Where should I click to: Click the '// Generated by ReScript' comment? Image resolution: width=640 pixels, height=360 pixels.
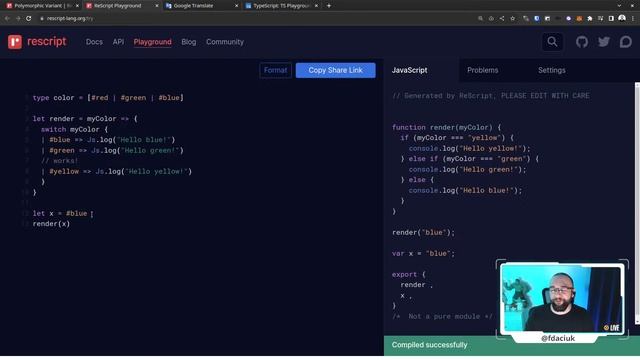[491, 96]
